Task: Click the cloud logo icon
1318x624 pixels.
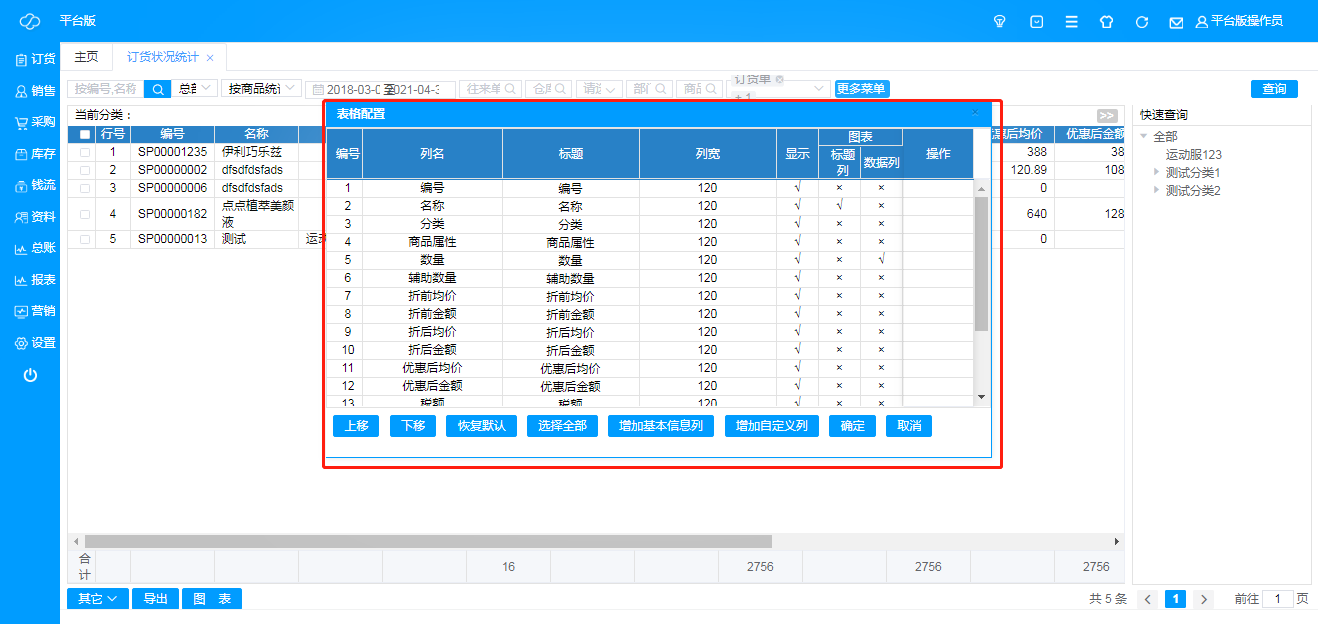Action: click(29, 21)
